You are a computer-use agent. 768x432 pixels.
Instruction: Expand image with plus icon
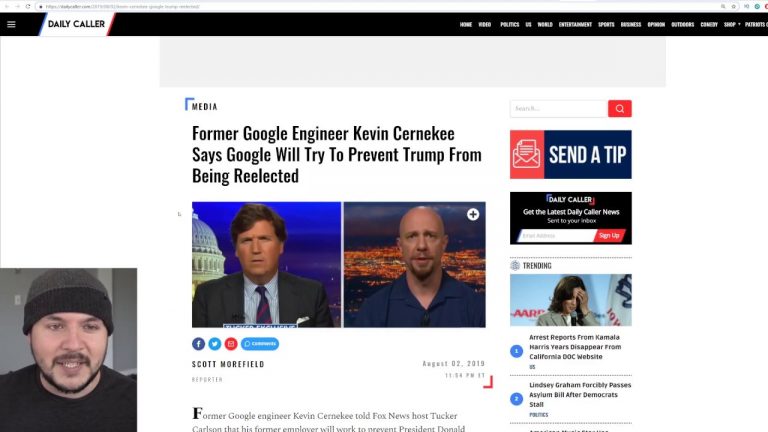[473, 215]
